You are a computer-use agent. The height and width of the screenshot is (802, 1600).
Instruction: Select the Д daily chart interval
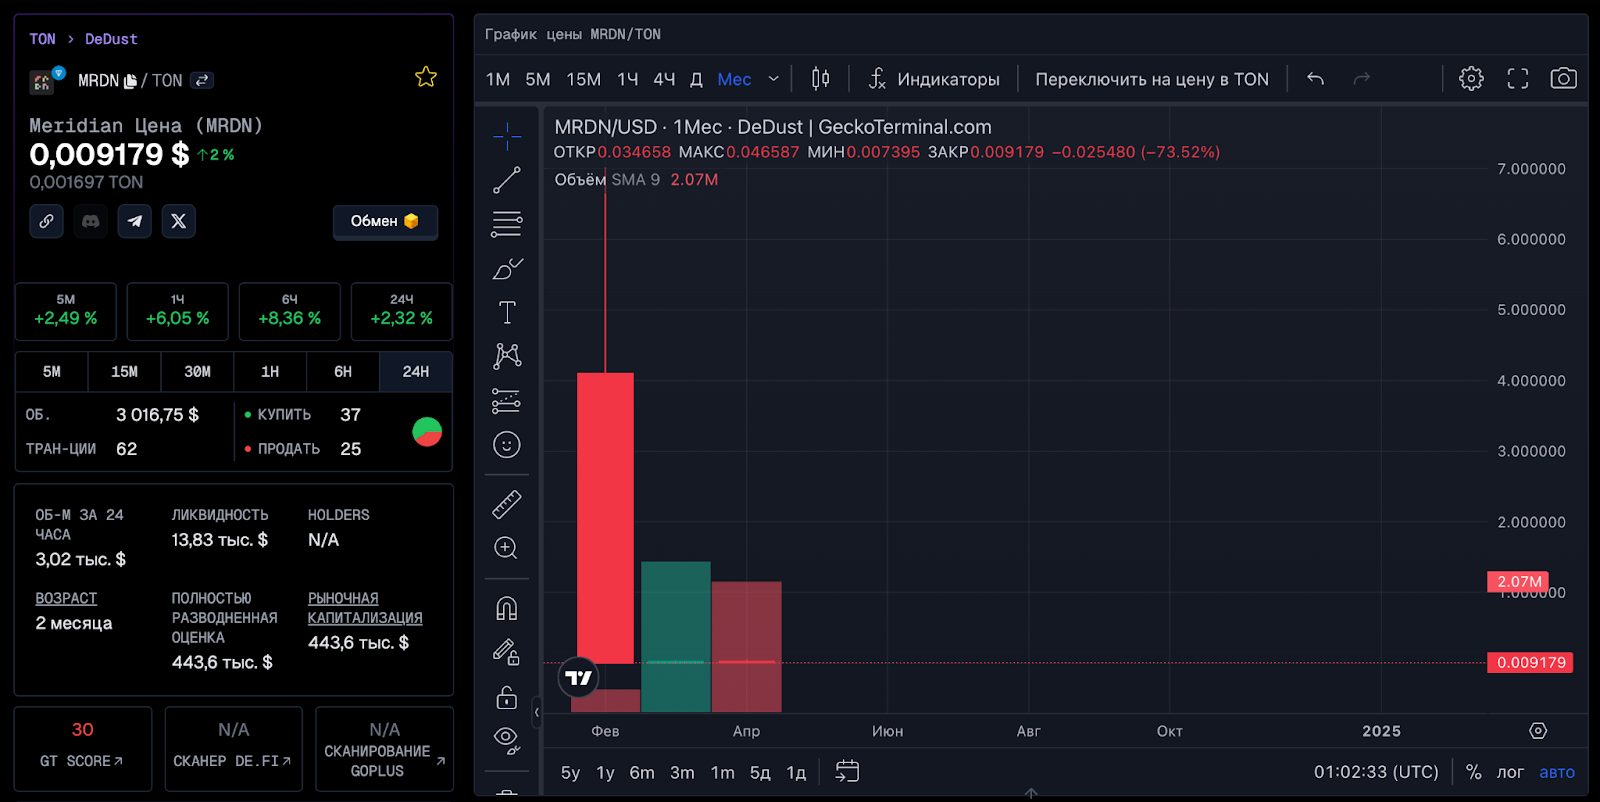pyautogui.click(x=697, y=79)
